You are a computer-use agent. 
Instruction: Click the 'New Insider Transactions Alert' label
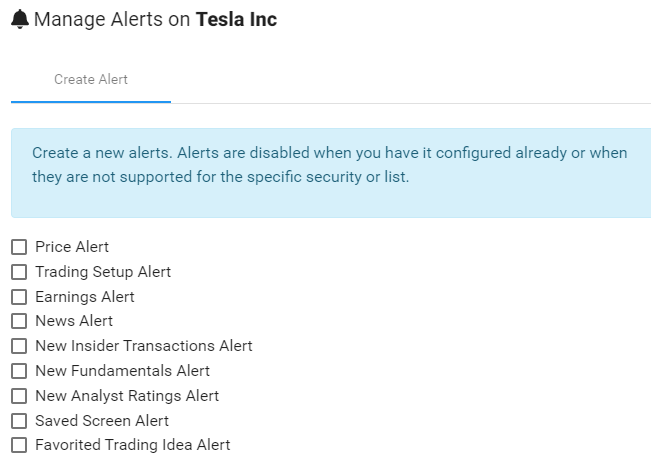click(144, 346)
